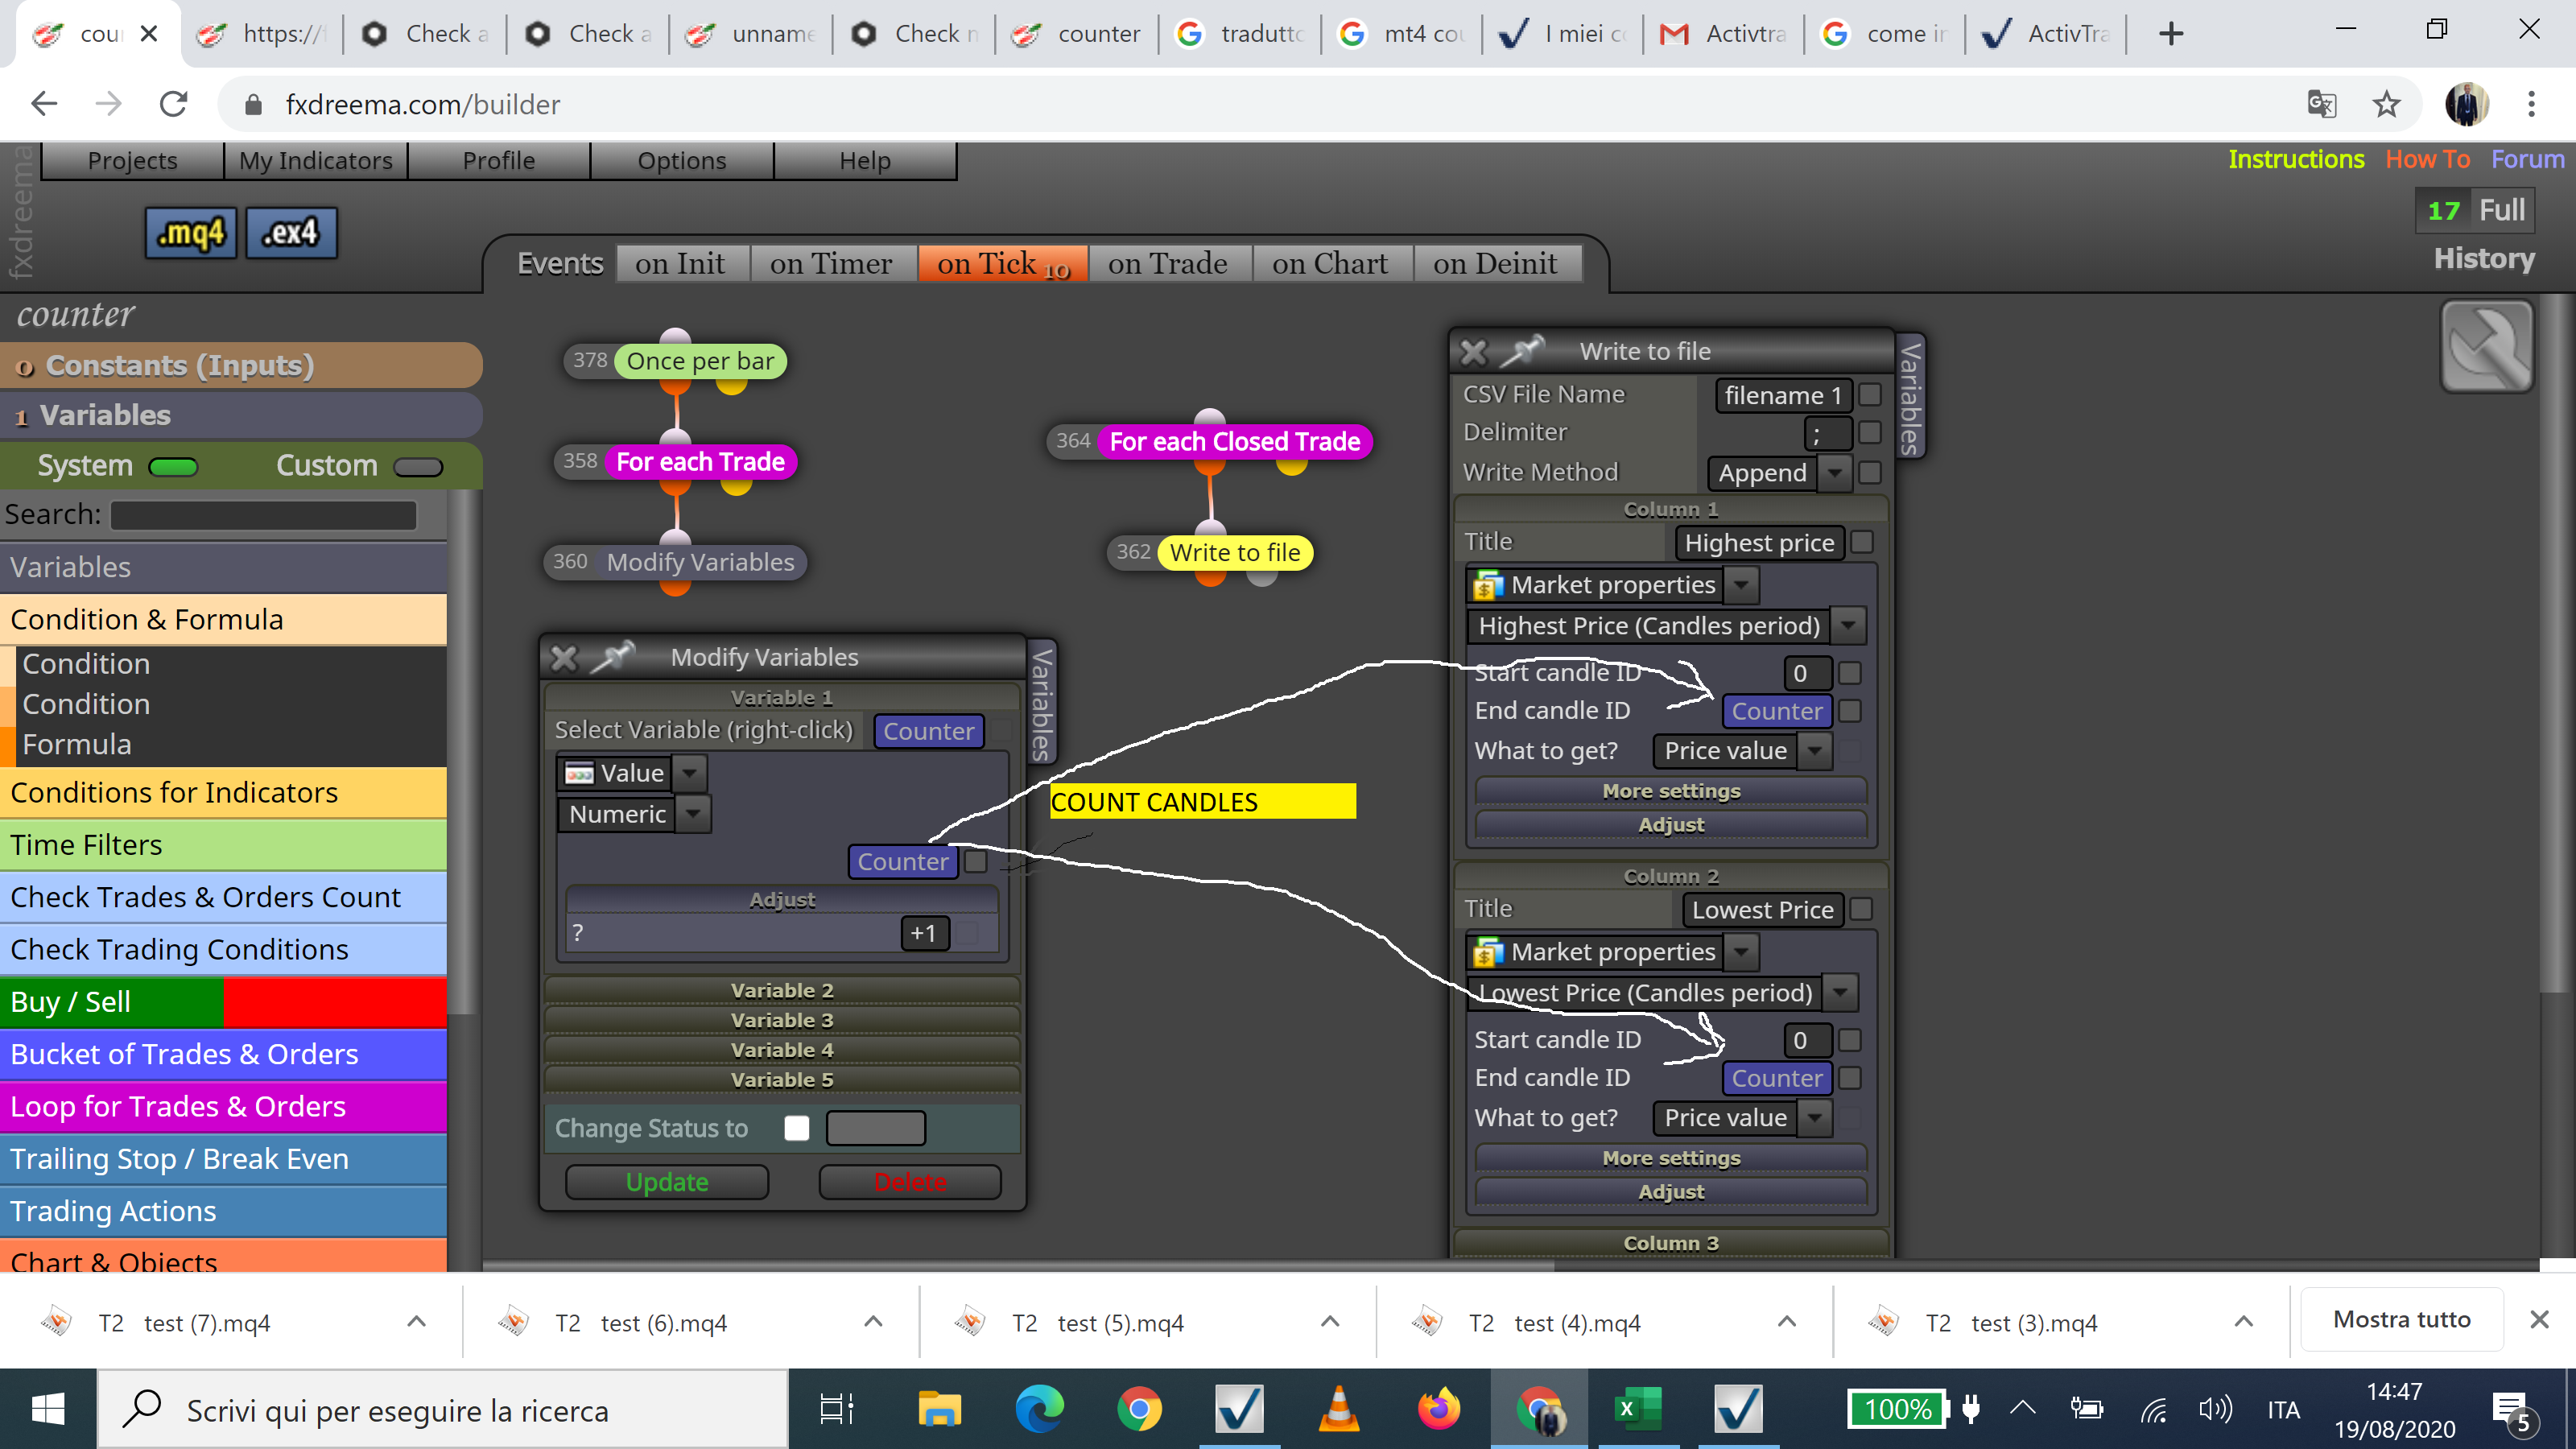Image resolution: width=2576 pixels, height=1449 pixels.
Task: Open the Options menu
Action: pyautogui.click(x=682, y=160)
